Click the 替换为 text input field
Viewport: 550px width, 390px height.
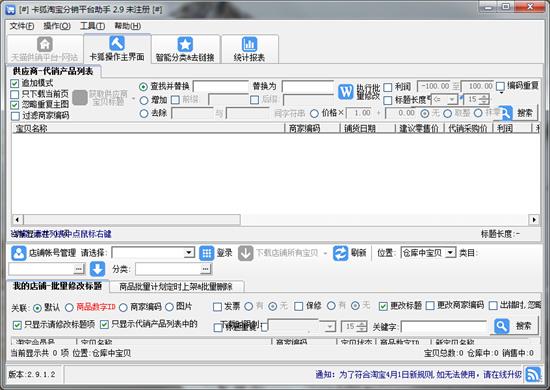(x=308, y=87)
